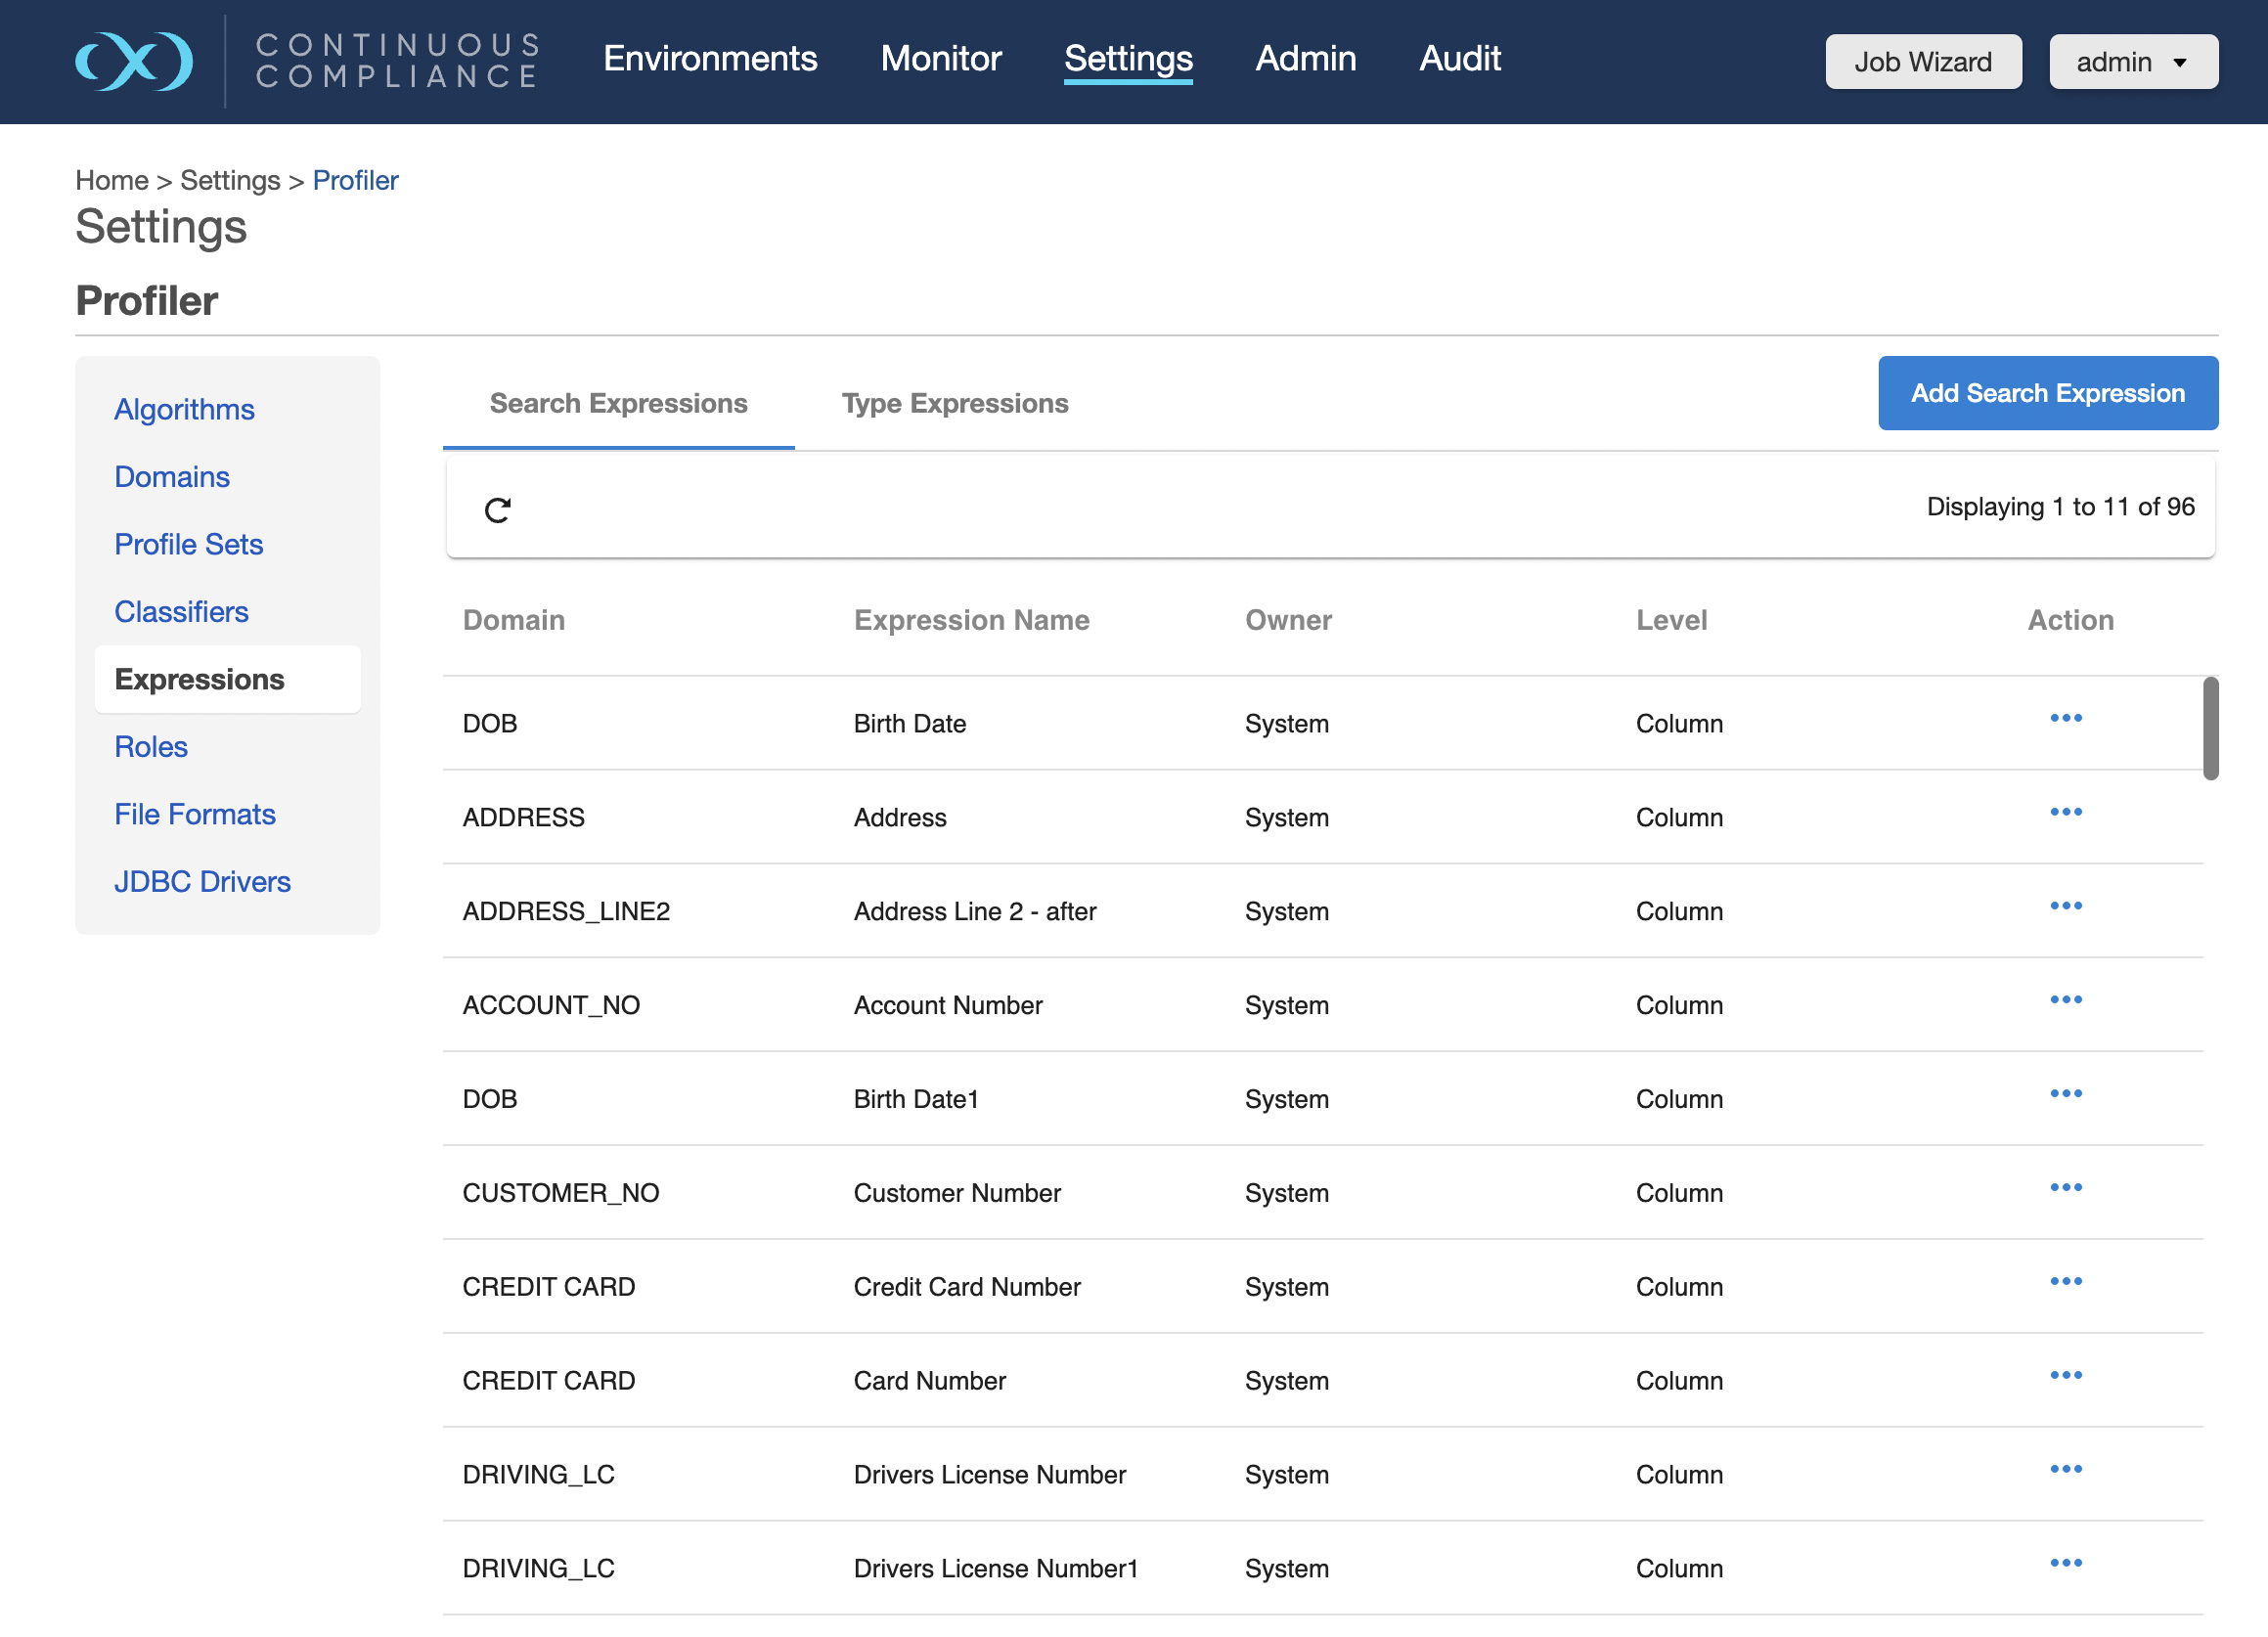Screen dimensions: 2268x1637
Task: Open actions menu for Customer Number row
Action: click(x=2065, y=1187)
